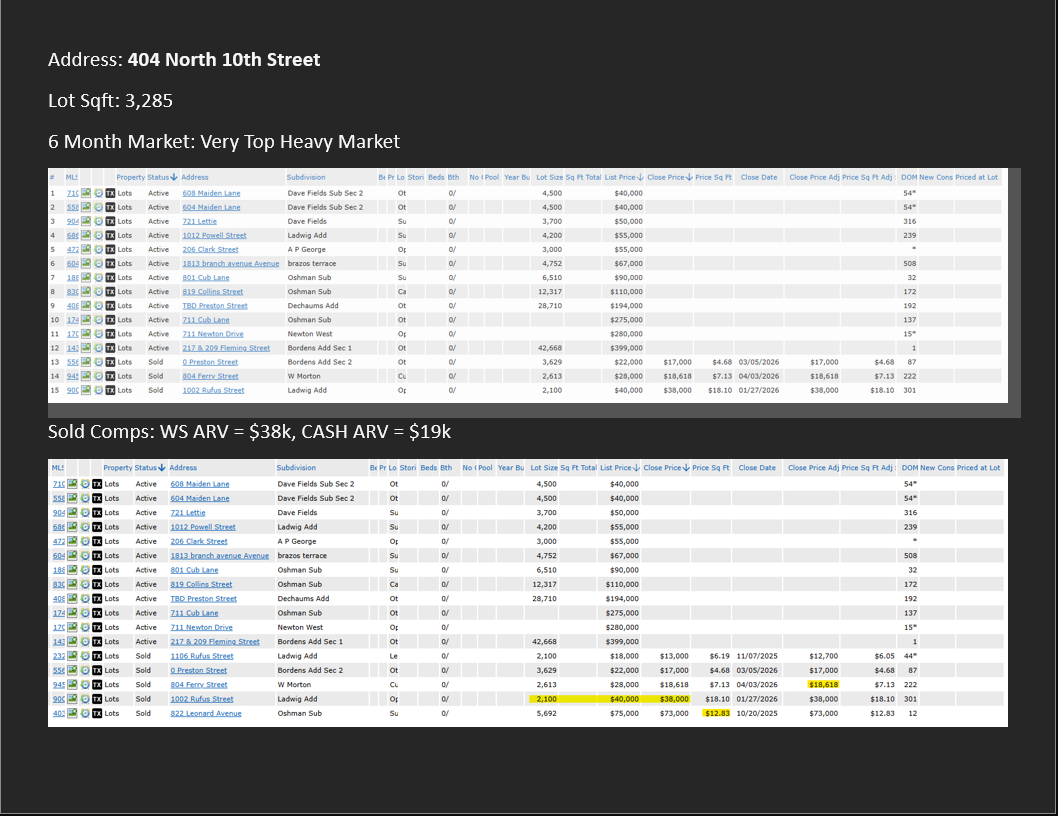Image resolution: width=1058 pixels, height=816 pixels.
Task: Click Subdivision column header in Sold Comps table
Action: pos(296,468)
